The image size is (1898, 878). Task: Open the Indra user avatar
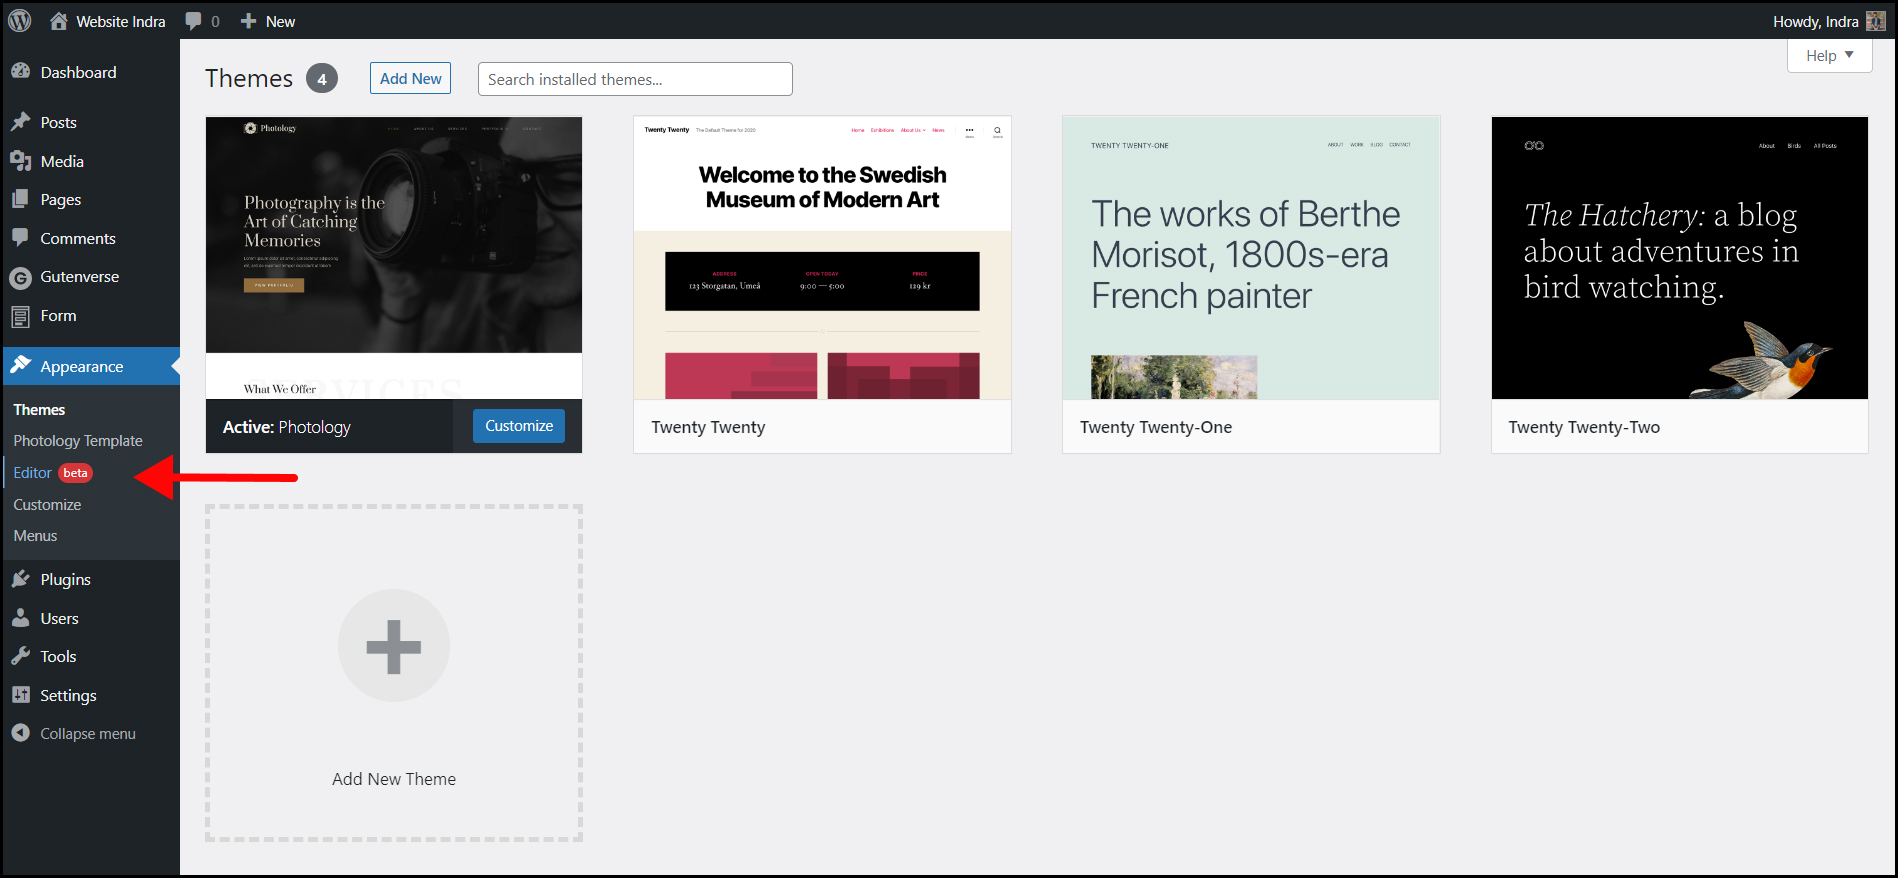[x=1876, y=21]
